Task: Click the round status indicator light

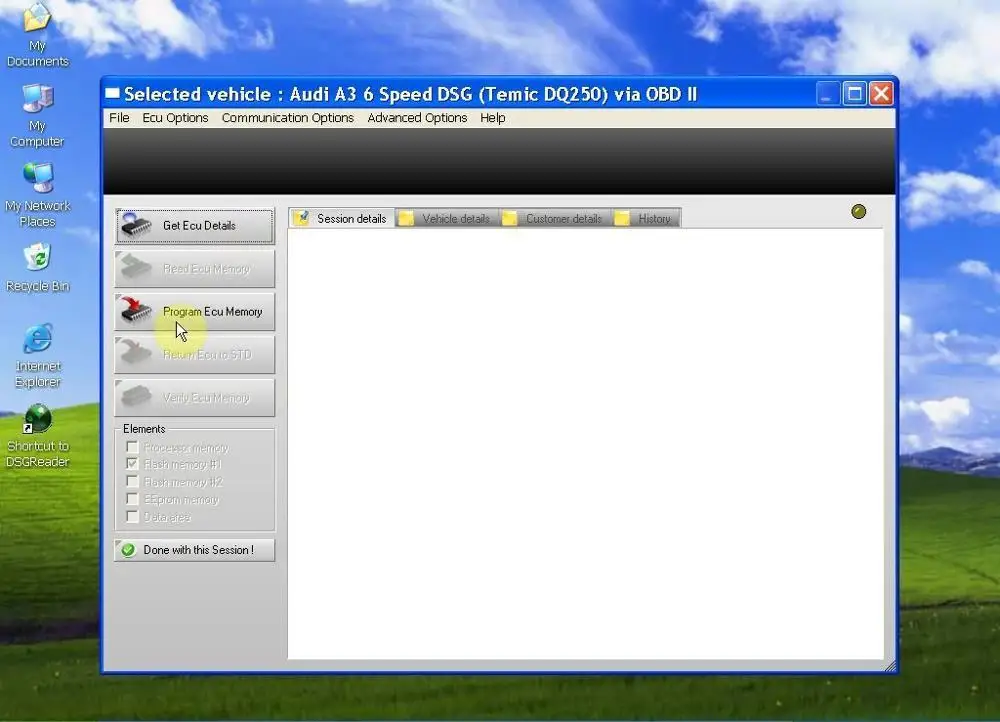Action: pos(858,212)
